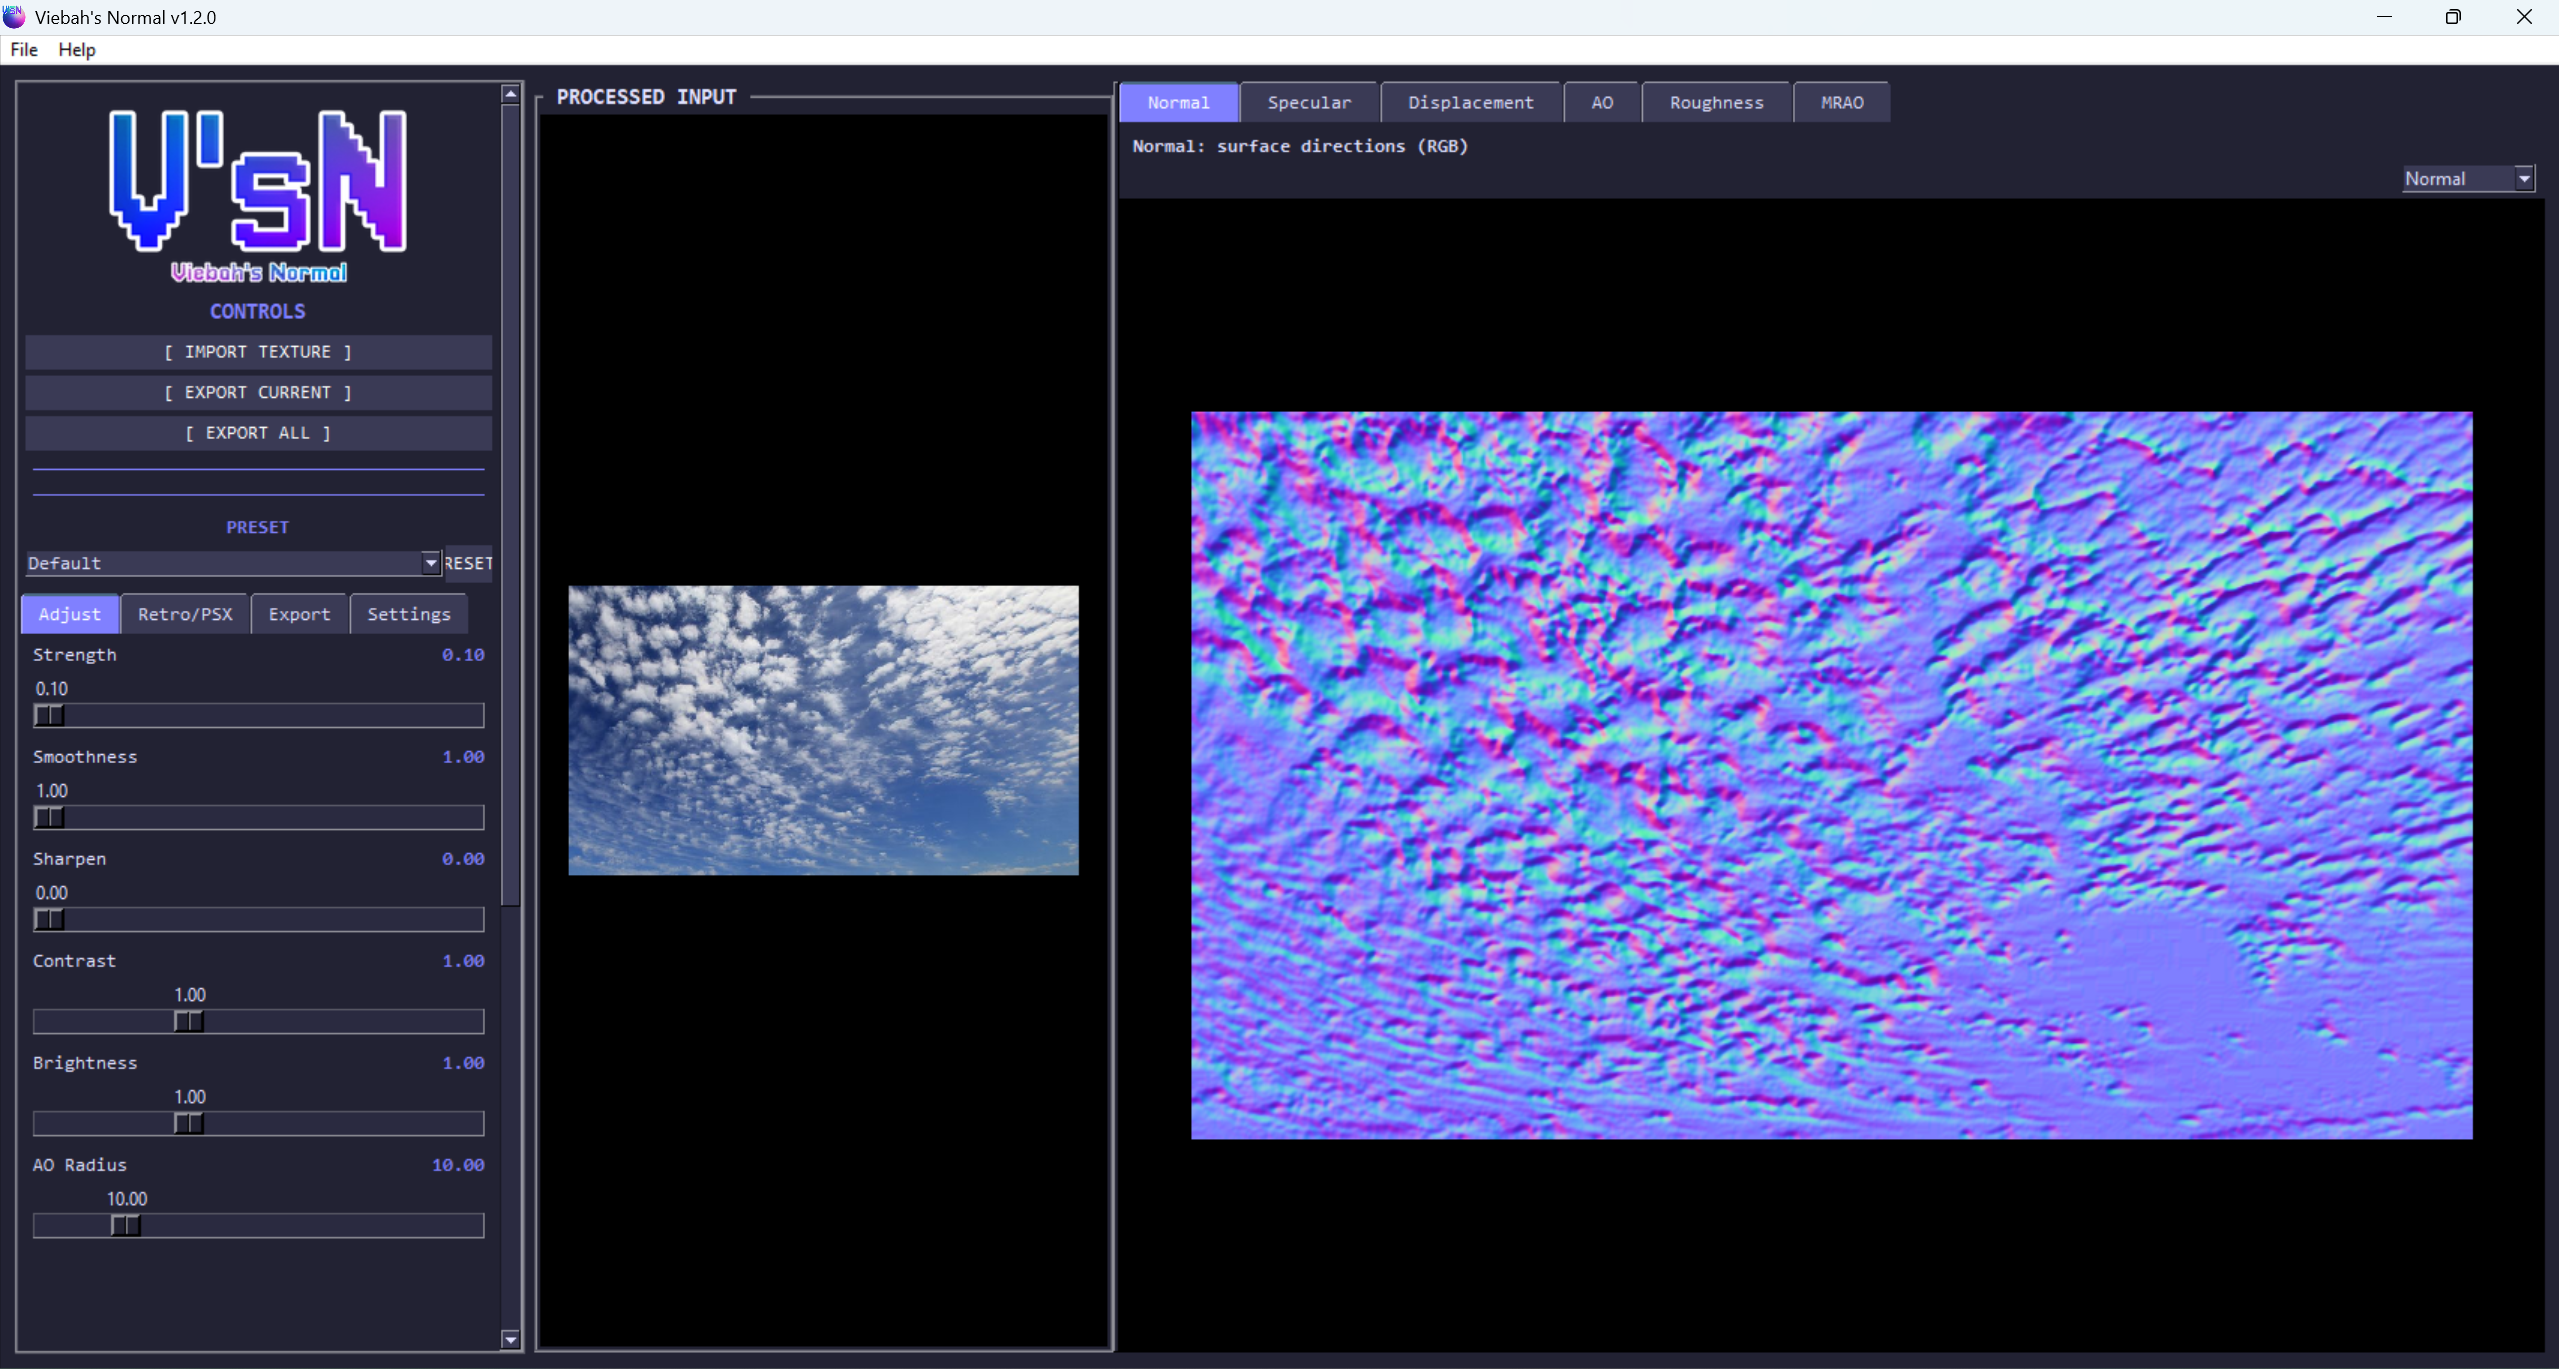Click the Export All button
2559x1369 pixels.
point(258,433)
